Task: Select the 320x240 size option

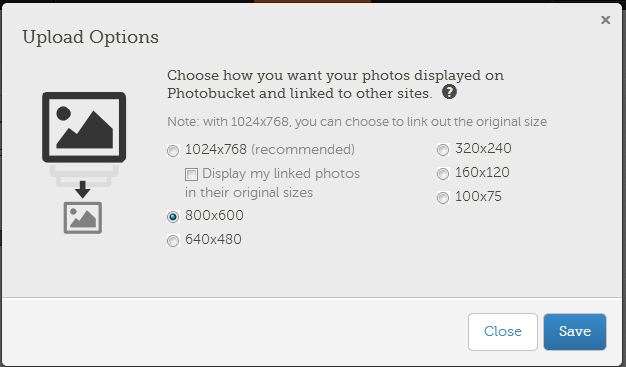Action: point(443,150)
